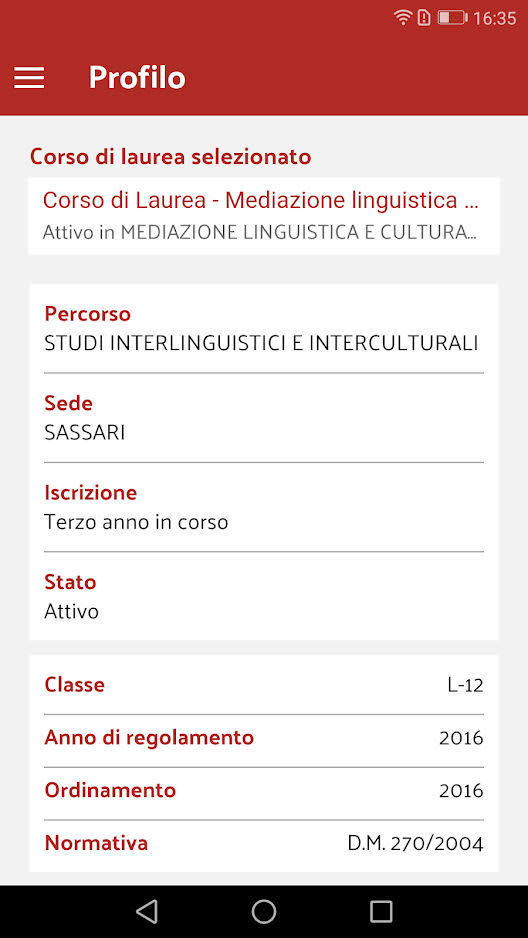Tap the 16:35 clock in status bar

click(x=495, y=19)
